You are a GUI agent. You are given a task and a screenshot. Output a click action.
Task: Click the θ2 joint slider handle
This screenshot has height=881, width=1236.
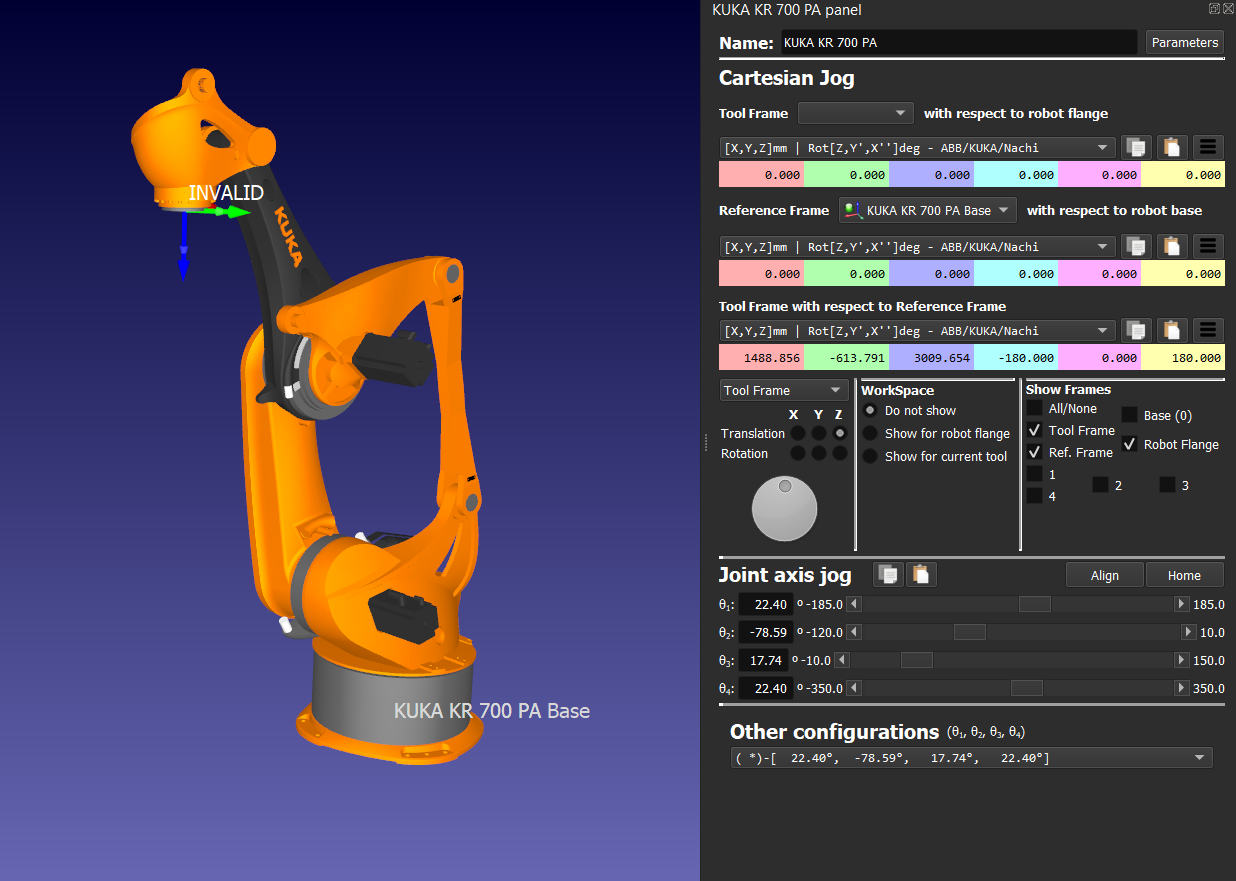pos(969,632)
